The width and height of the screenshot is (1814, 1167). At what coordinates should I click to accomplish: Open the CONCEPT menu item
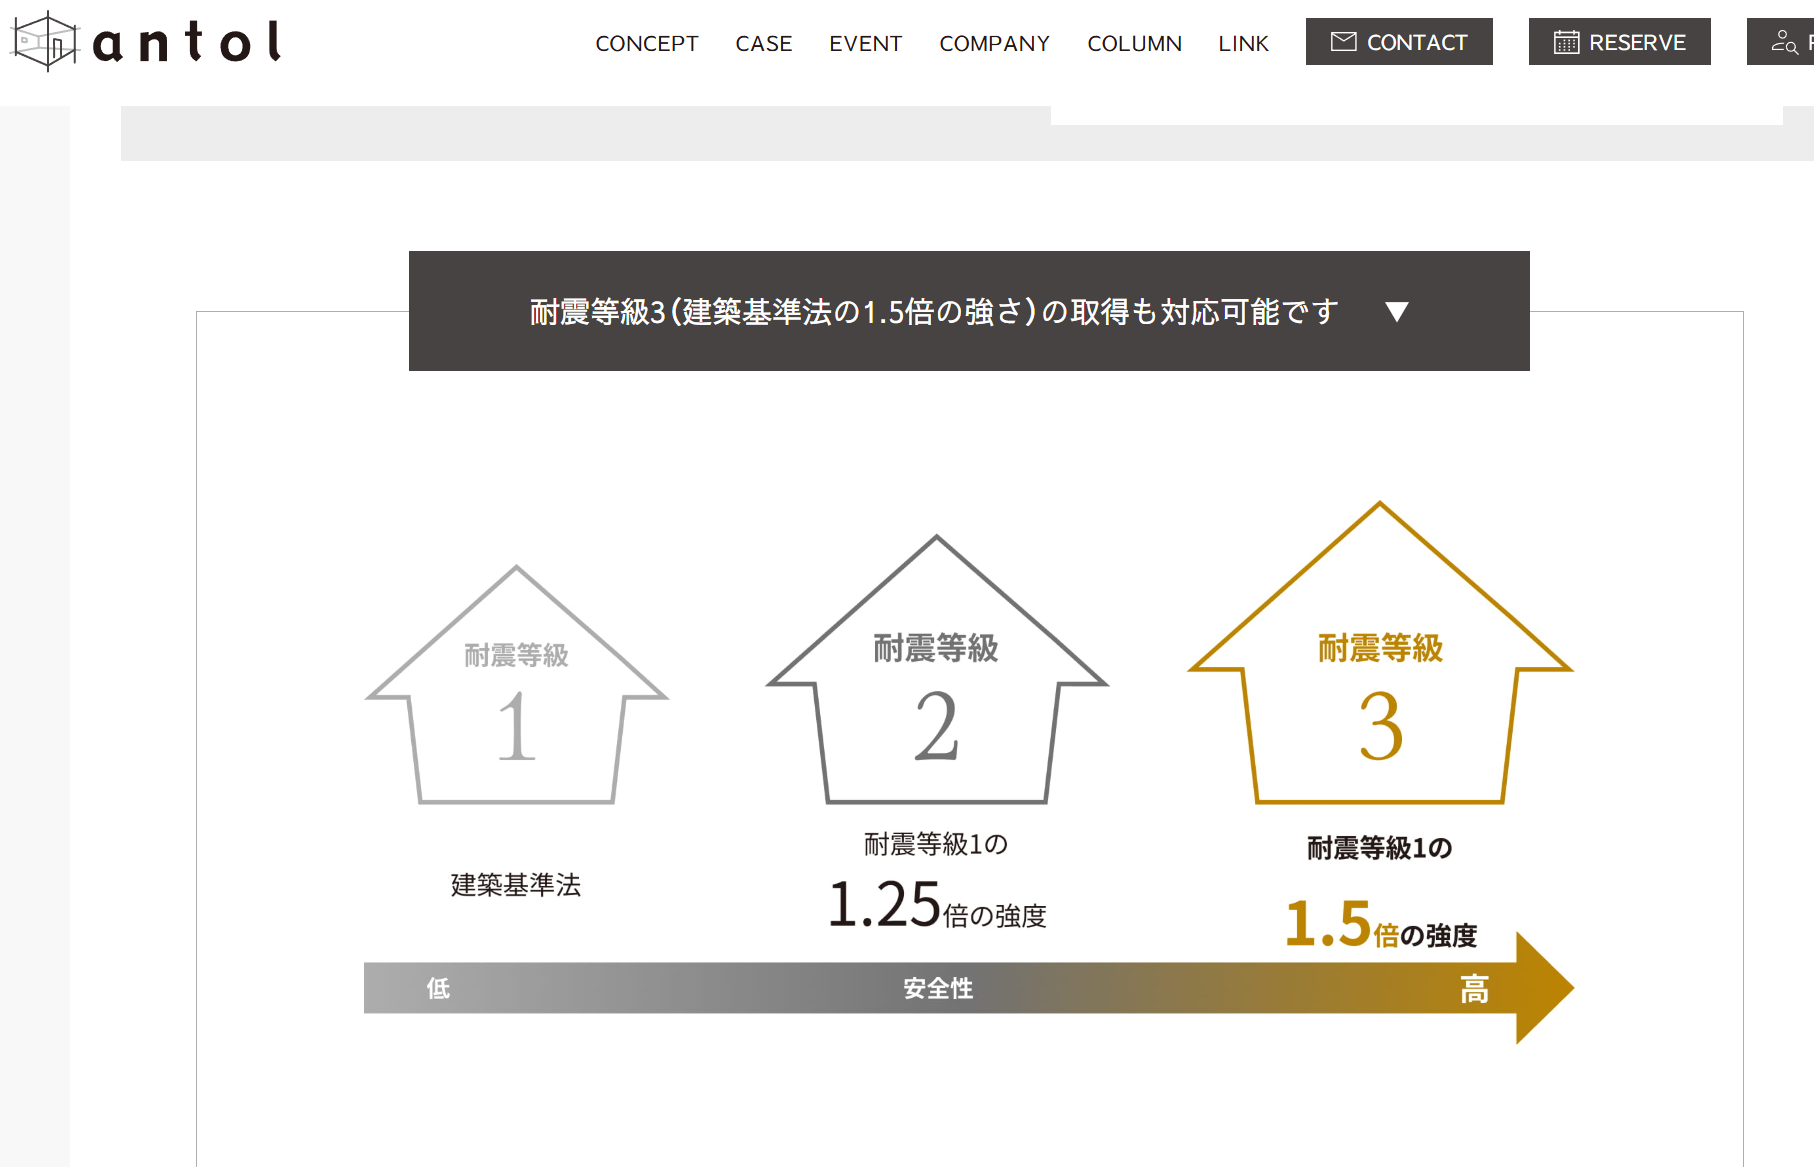point(646,44)
